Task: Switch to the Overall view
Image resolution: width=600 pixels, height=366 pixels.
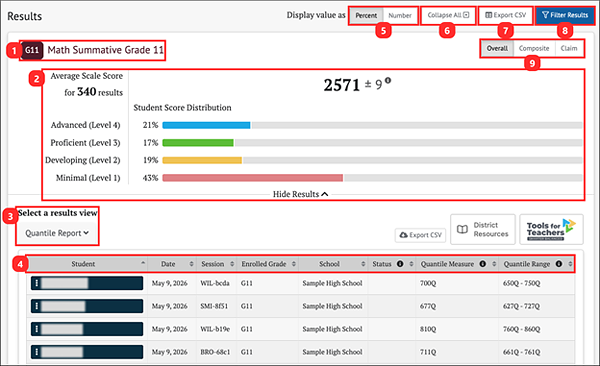Action: [497, 48]
